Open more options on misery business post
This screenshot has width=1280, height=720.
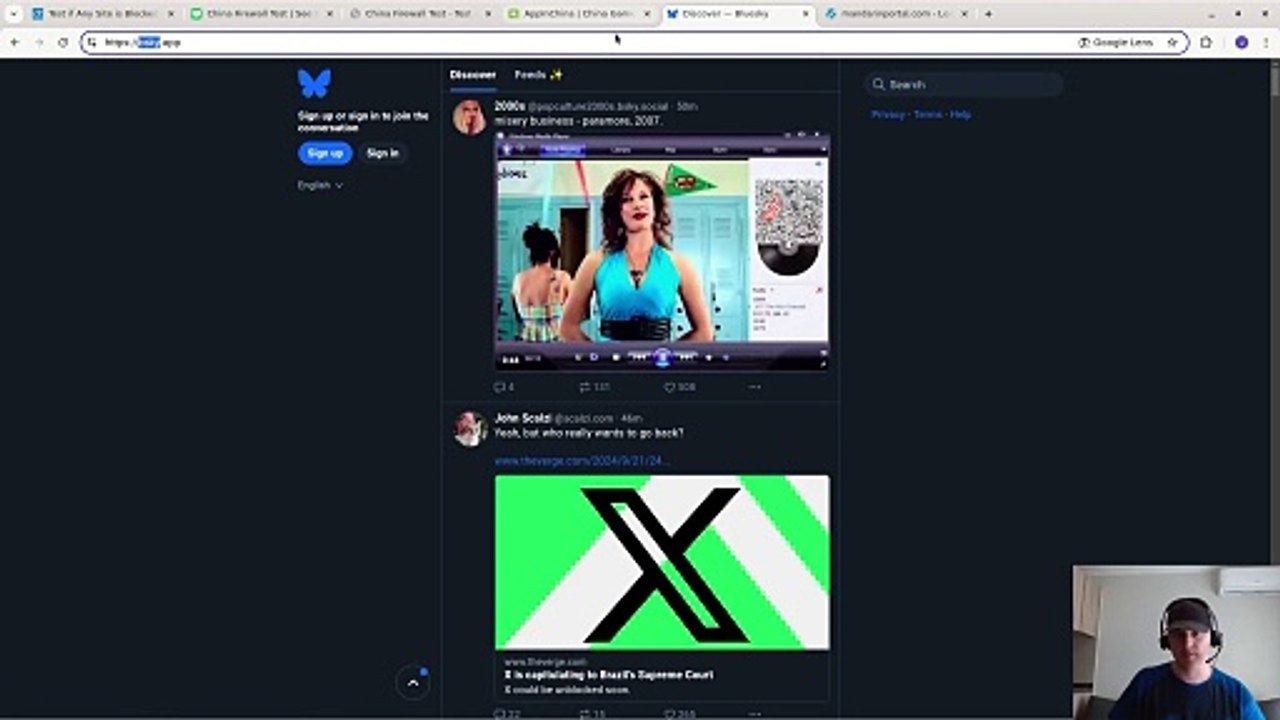(x=754, y=387)
